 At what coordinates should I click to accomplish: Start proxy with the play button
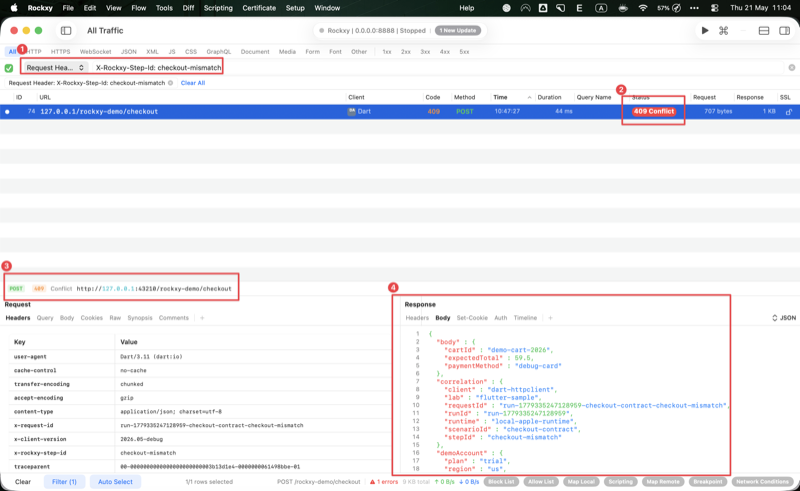coord(705,31)
